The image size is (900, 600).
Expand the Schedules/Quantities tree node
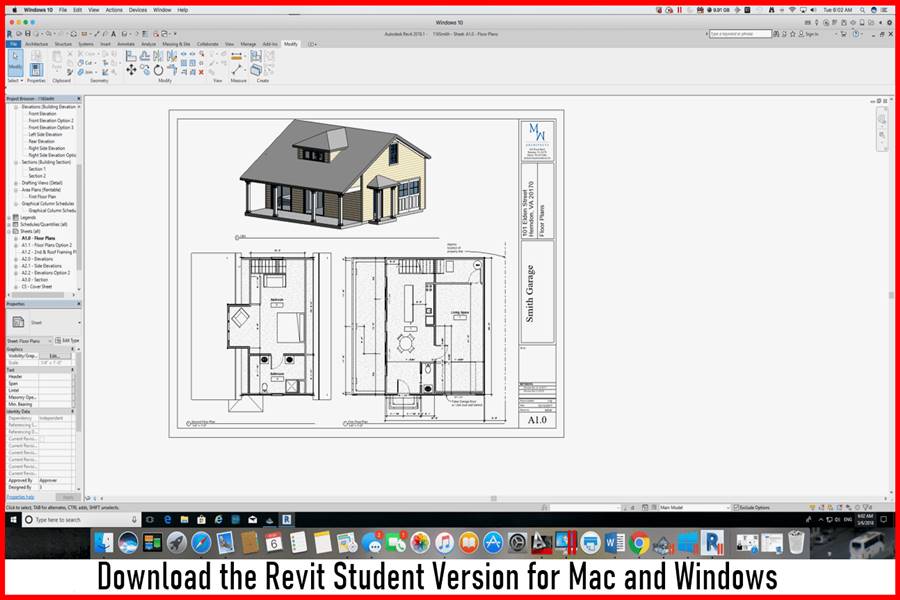9,225
